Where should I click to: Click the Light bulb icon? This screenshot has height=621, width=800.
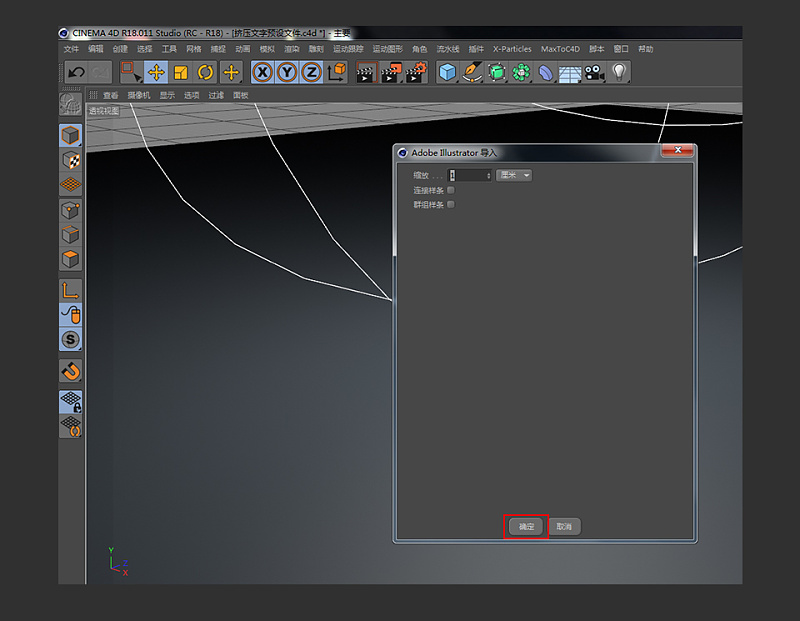tap(620, 72)
